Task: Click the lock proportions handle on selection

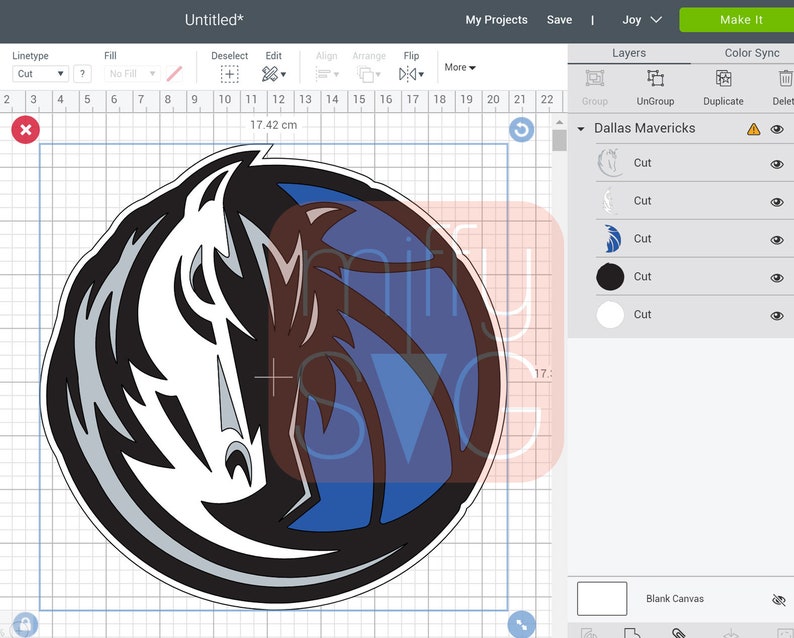Action: (25, 625)
